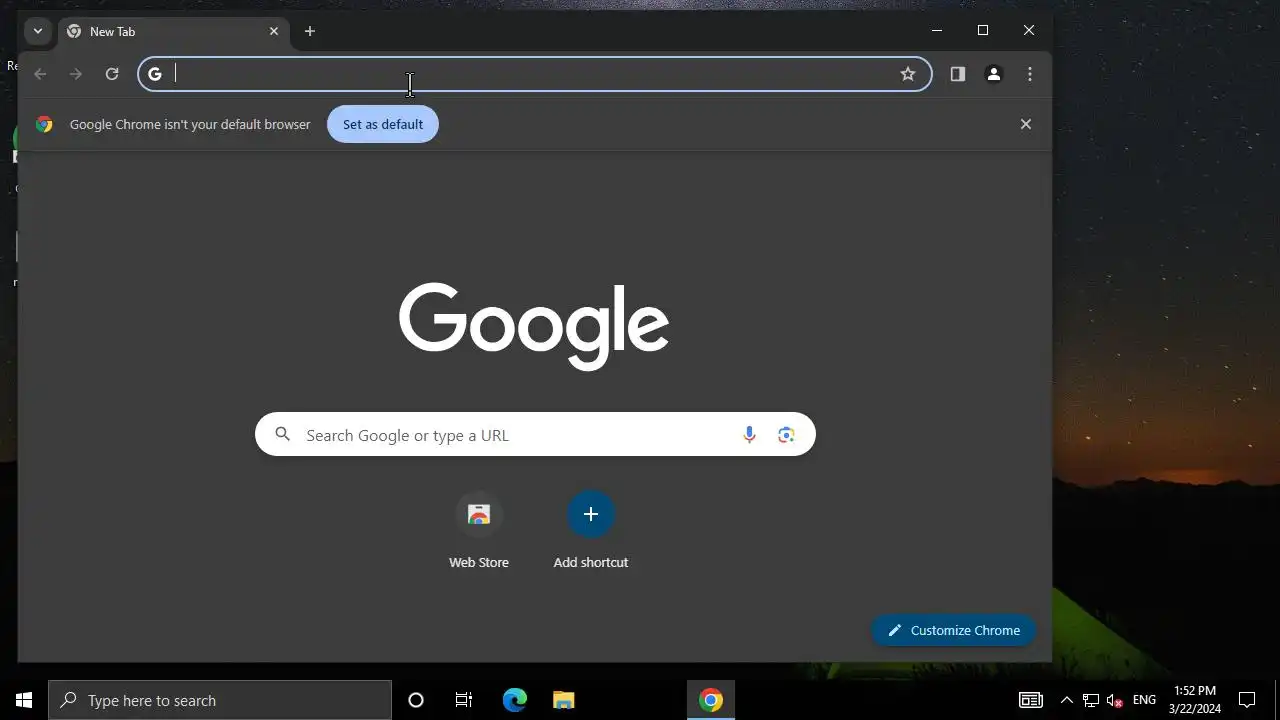Open Chrome's three-dot menu
The width and height of the screenshot is (1280, 720).
(1030, 74)
